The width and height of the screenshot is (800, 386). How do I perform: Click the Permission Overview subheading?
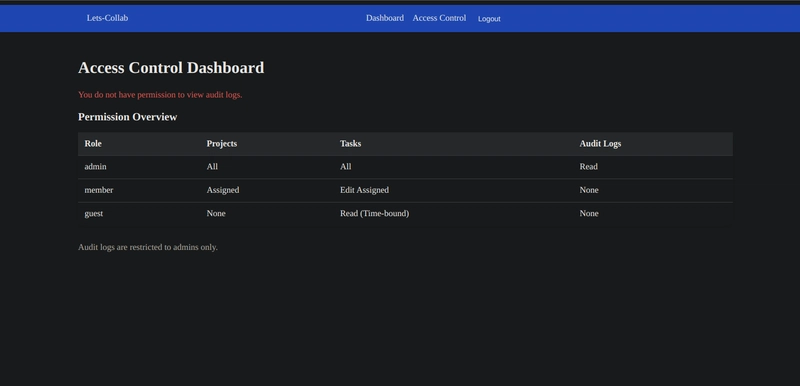click(x=128, y=117)
